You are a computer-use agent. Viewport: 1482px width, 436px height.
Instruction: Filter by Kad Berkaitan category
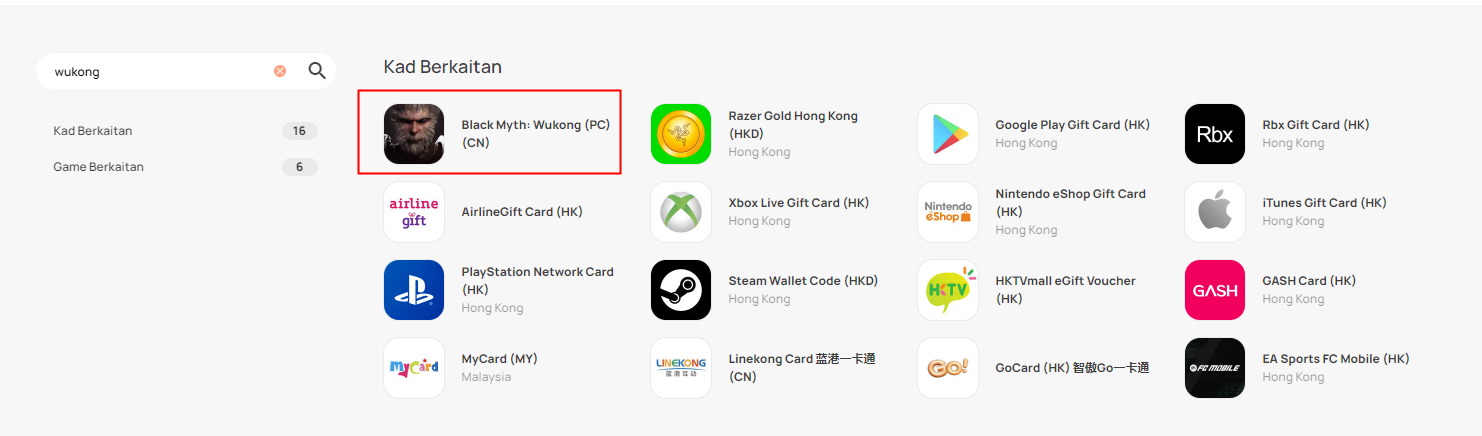(185, 131)
